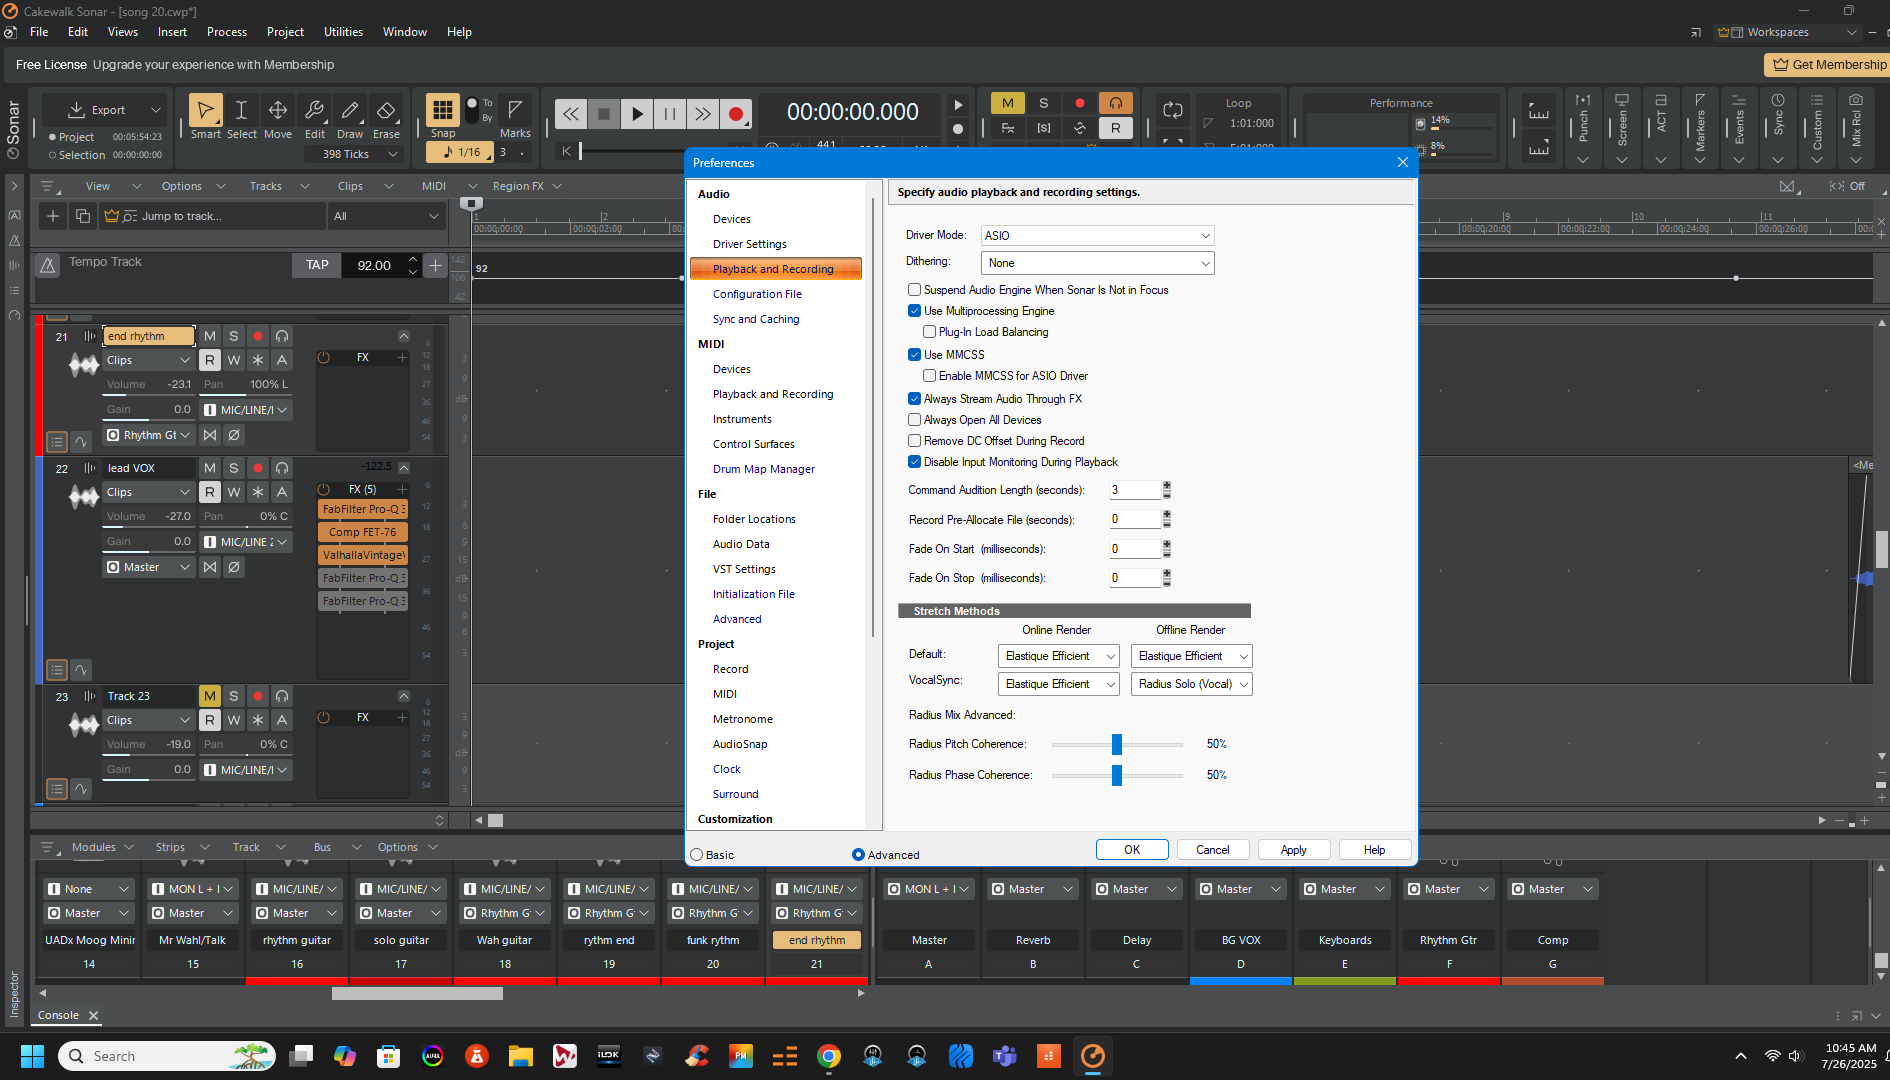The height and width of the screenshot is (1080, 1890).
Task: Open the Driver Mode dropdown
Action: click(1097, 236)
